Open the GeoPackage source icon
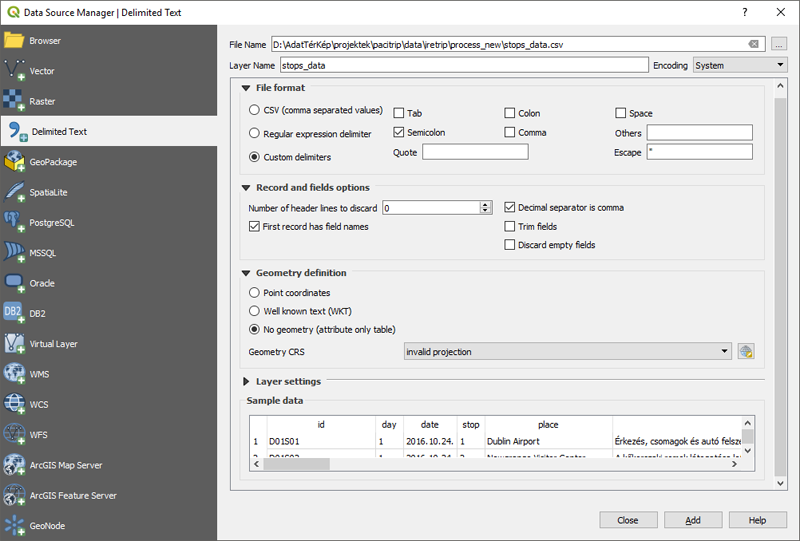 tap(14, 161)
